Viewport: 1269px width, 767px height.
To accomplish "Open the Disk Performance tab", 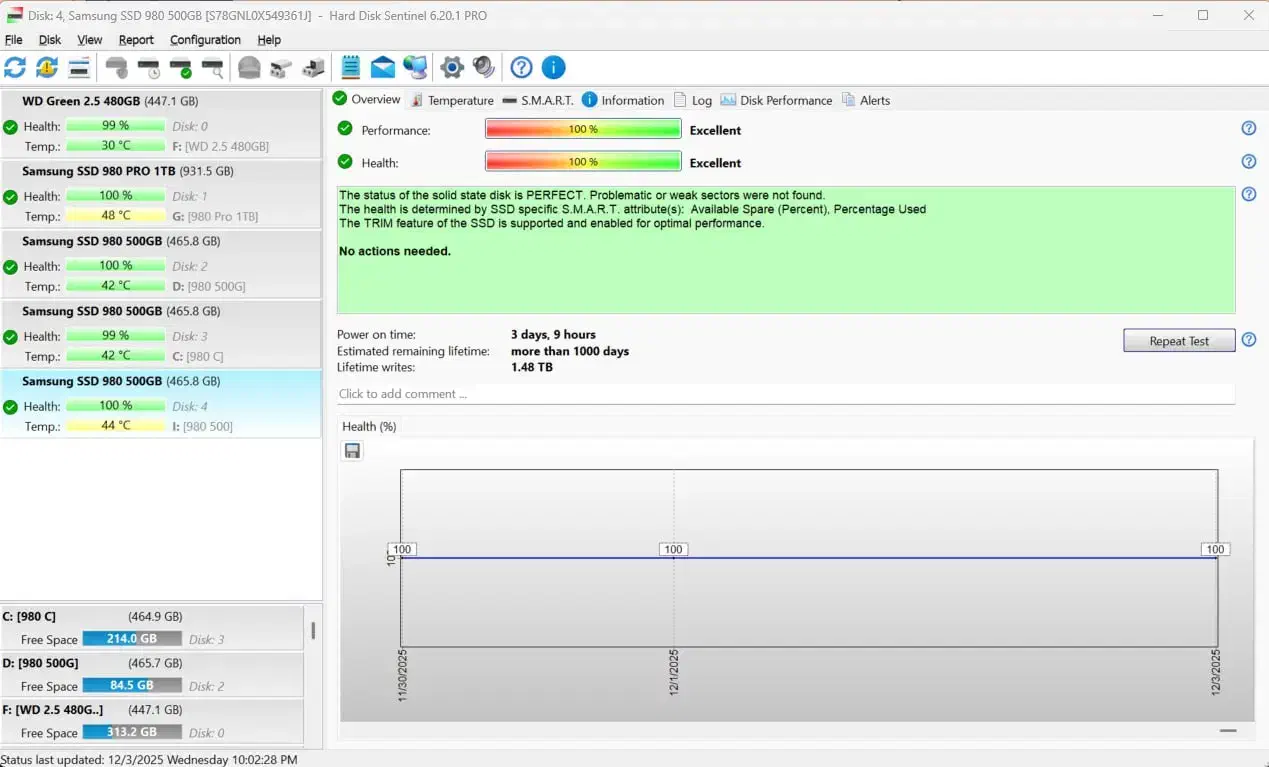I will click(x=776, y=100).
